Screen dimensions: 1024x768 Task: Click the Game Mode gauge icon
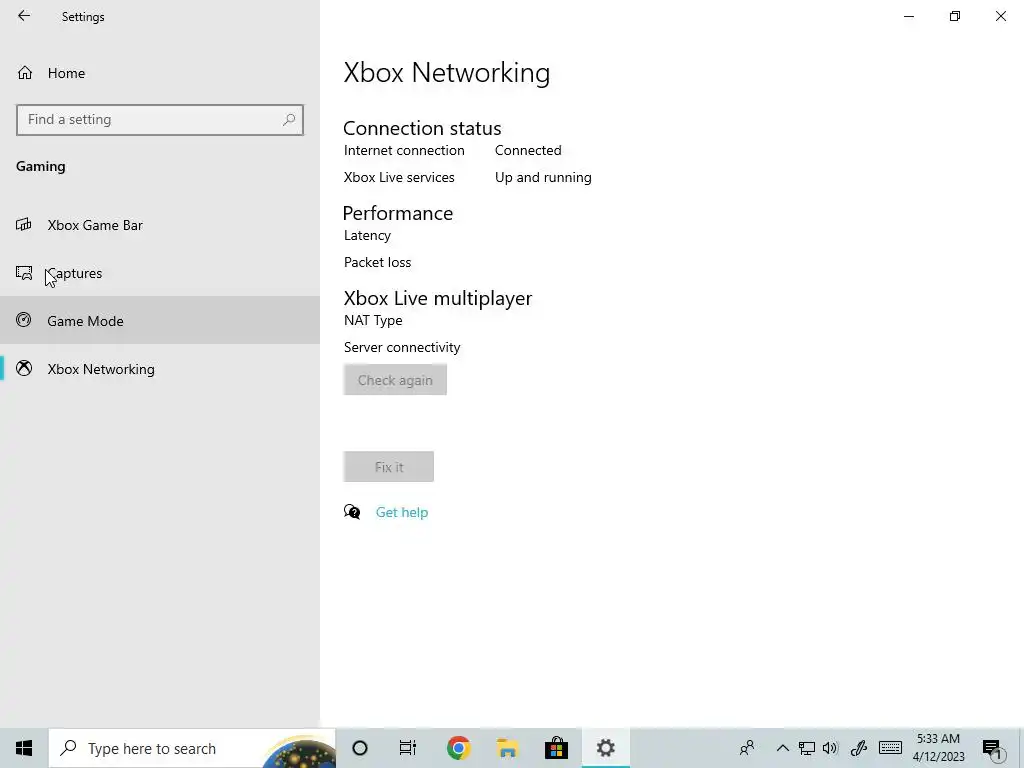click(x=24, y=320)
